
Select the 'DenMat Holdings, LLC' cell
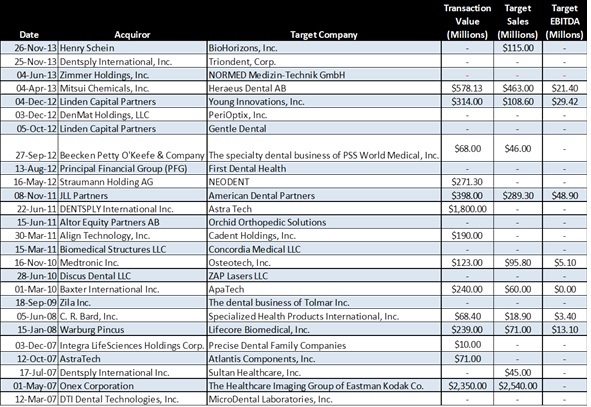(x=133, y=115)
